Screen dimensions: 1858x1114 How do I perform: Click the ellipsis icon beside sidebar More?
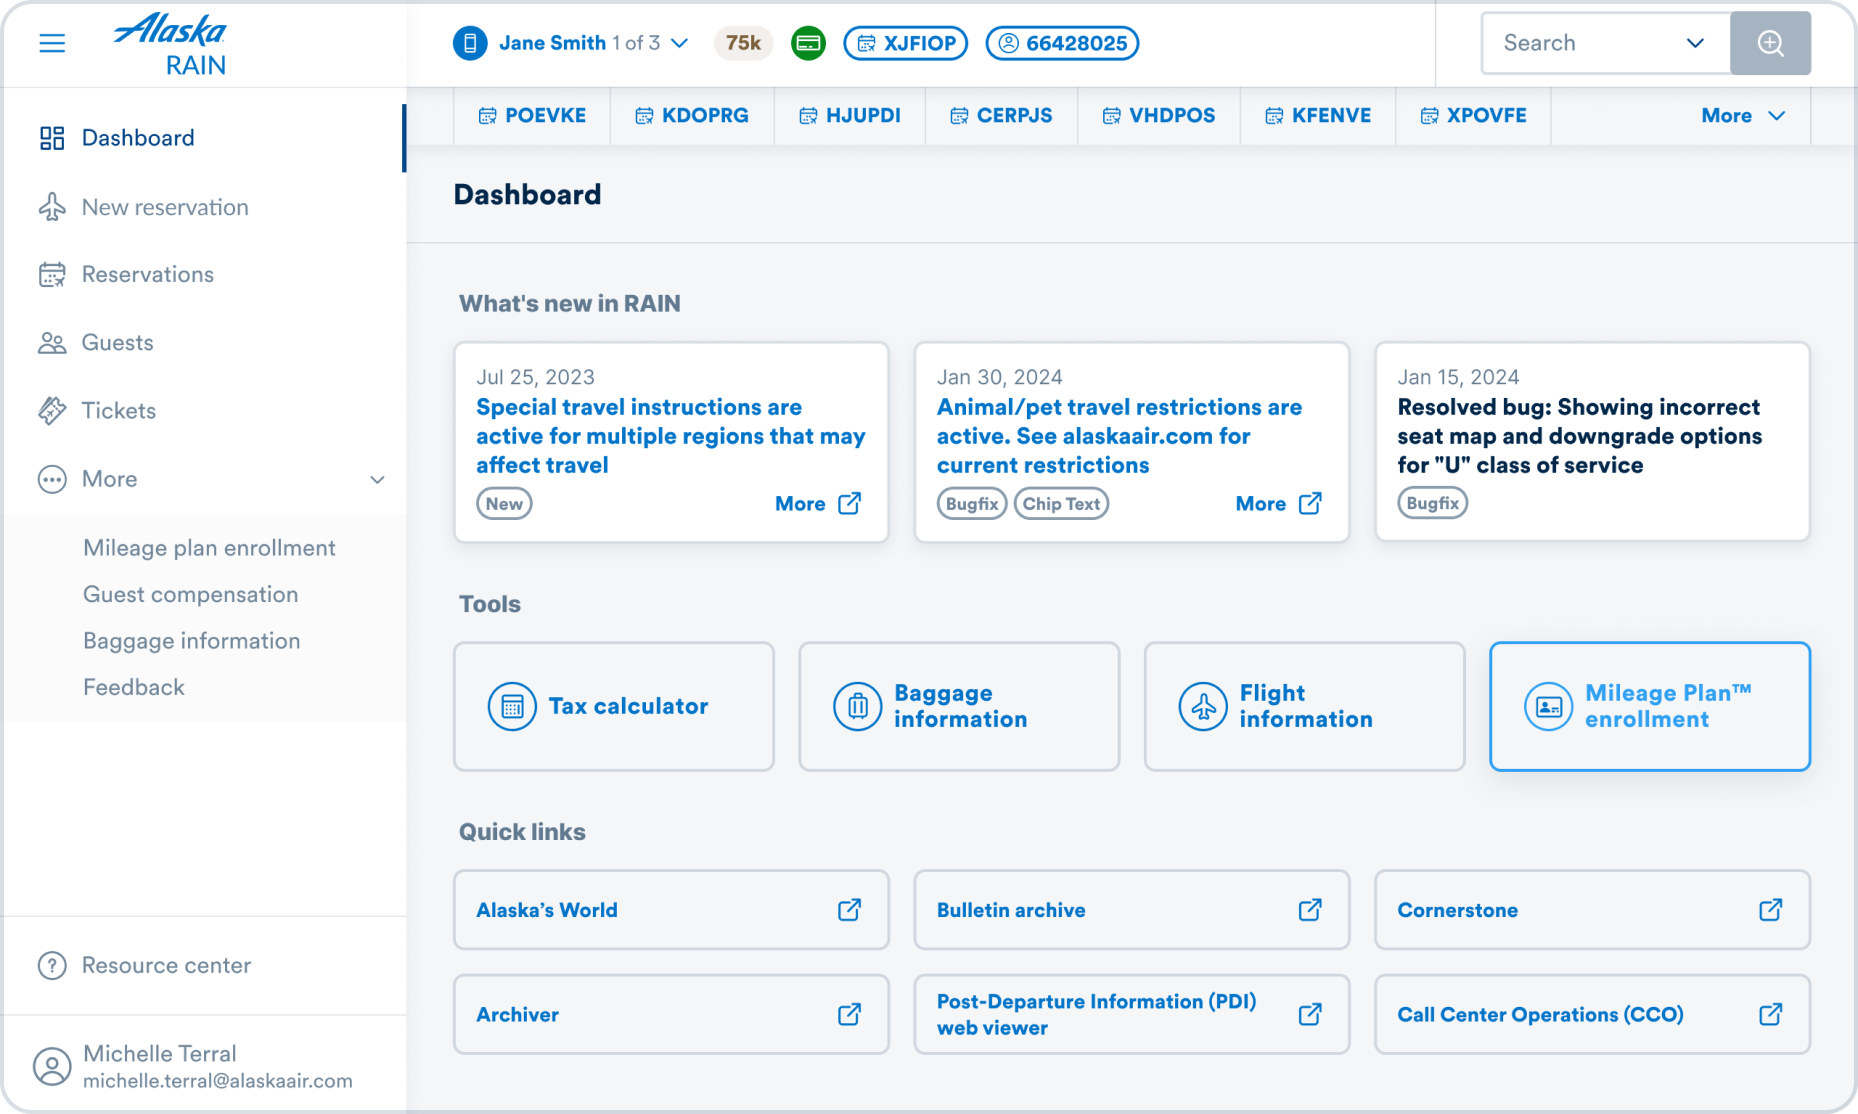(x=52, y=479)
